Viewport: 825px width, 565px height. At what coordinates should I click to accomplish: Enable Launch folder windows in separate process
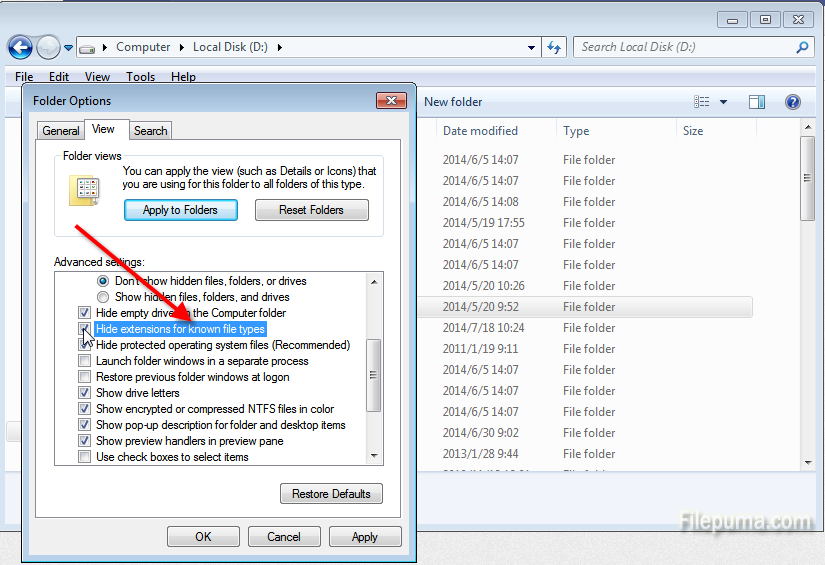pos(85,361)
